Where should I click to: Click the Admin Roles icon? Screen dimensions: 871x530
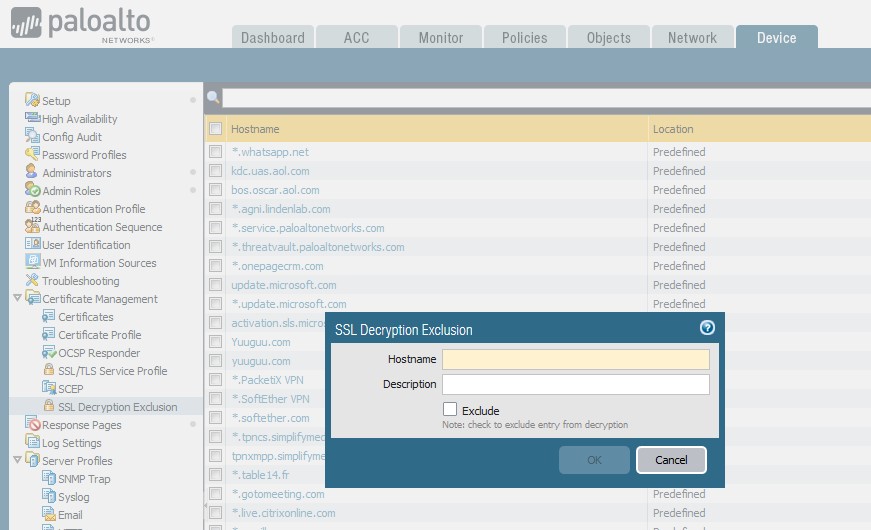(x=32, y=189)
